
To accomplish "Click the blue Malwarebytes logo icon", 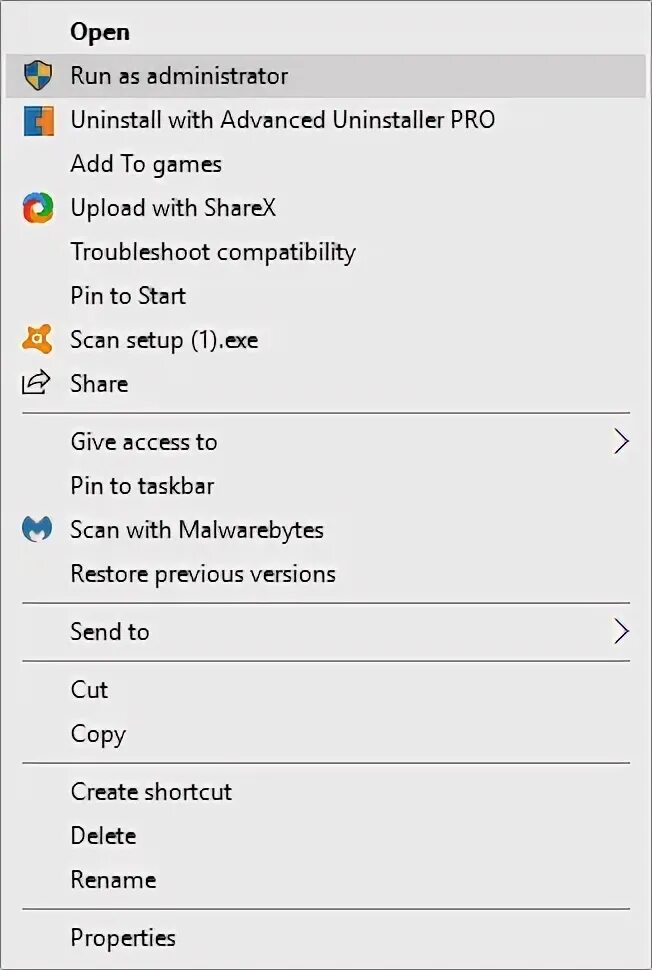I will click(x=37, y=530).
